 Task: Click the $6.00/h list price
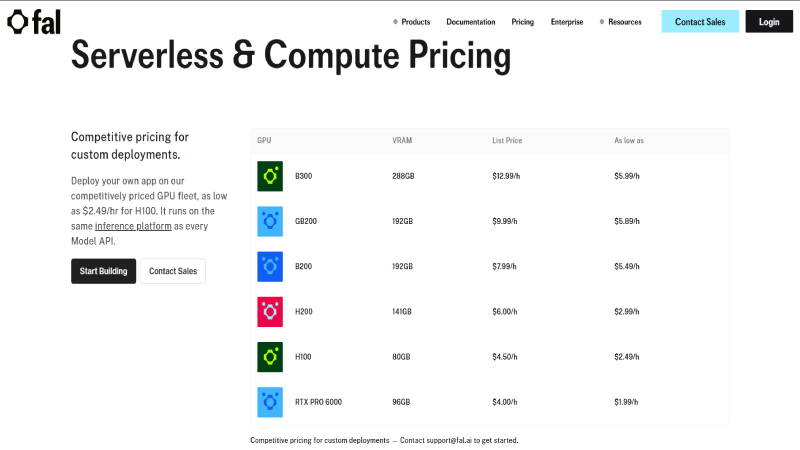coord(505,312)
